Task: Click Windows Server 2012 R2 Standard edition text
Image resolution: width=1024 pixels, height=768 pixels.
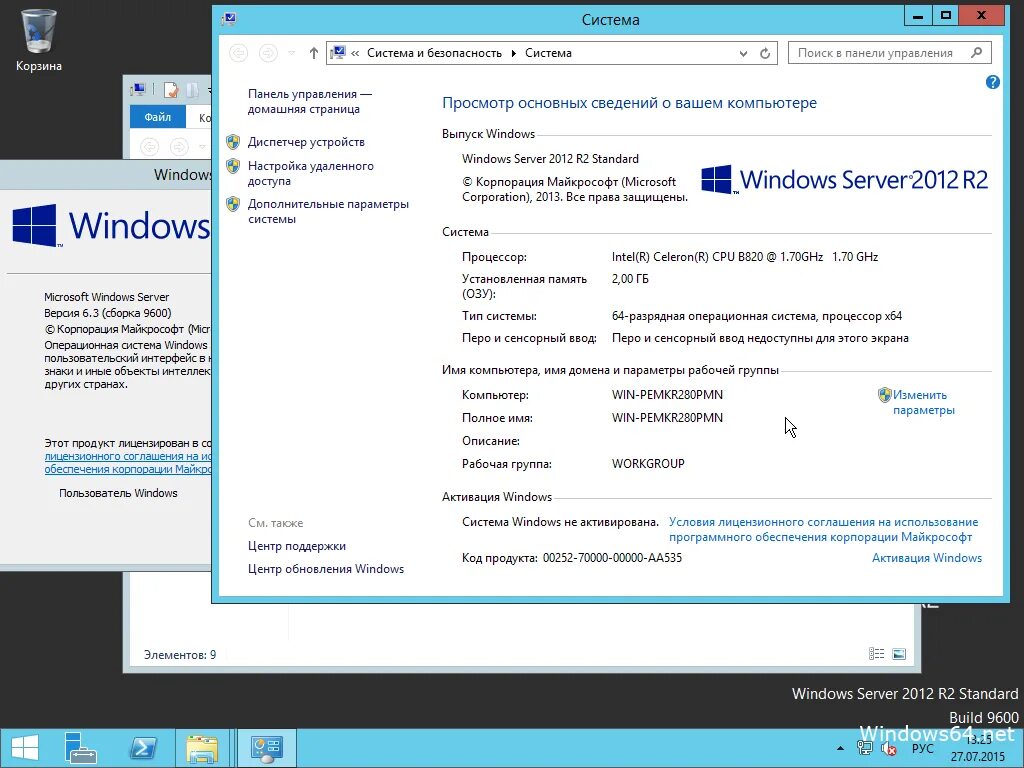Action: [x=551, y=159]
